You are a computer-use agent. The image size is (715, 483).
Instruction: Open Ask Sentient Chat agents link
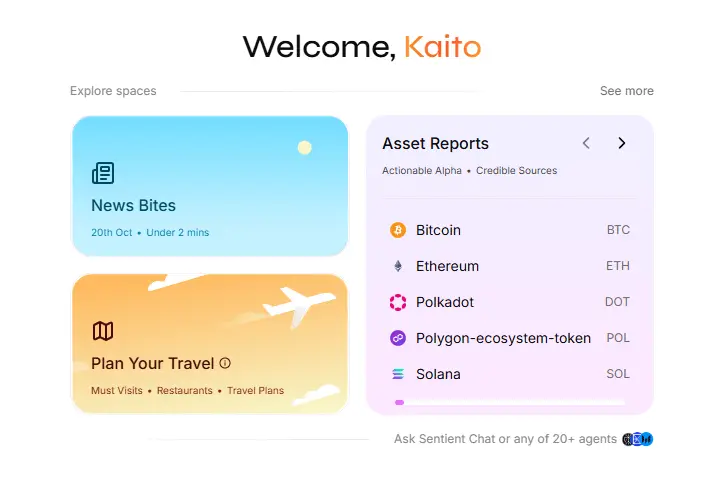(505, 439)
